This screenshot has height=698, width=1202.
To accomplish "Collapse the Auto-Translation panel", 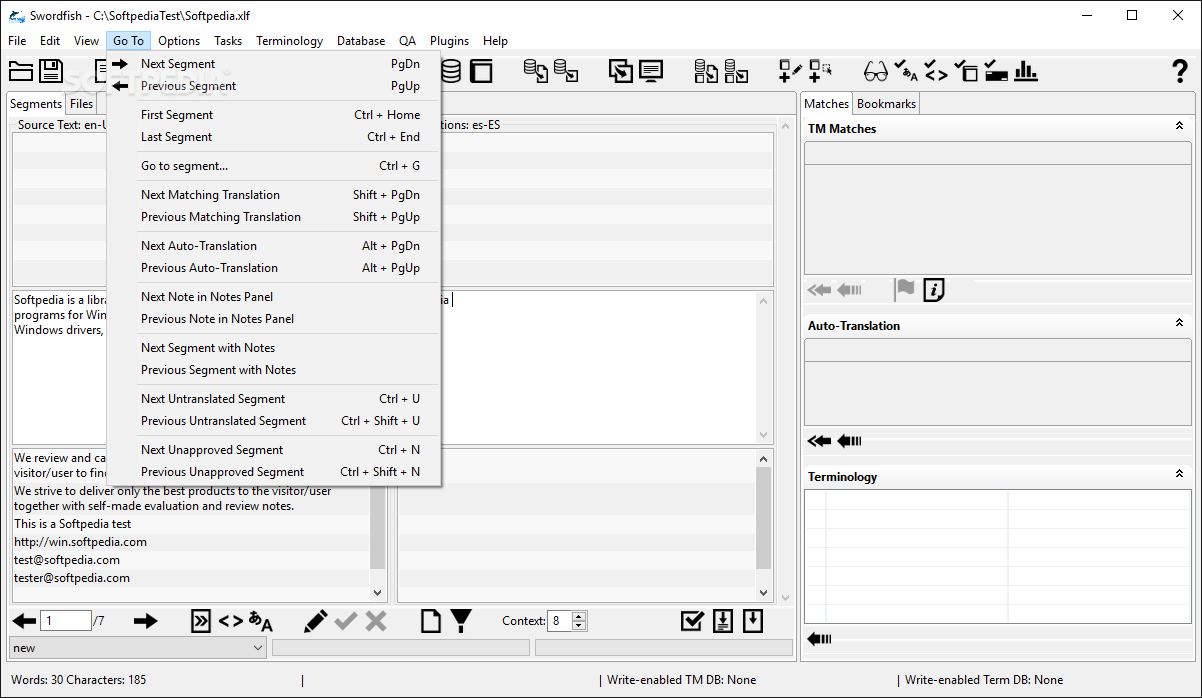I will pyautogui.click(x=1179, y=324).
